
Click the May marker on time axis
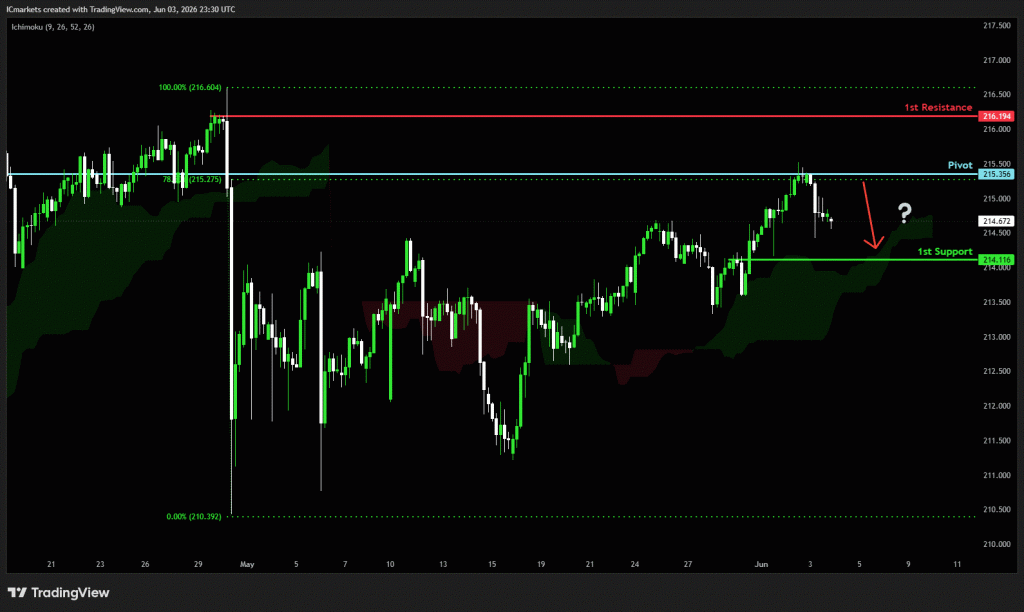pos(247,564)
